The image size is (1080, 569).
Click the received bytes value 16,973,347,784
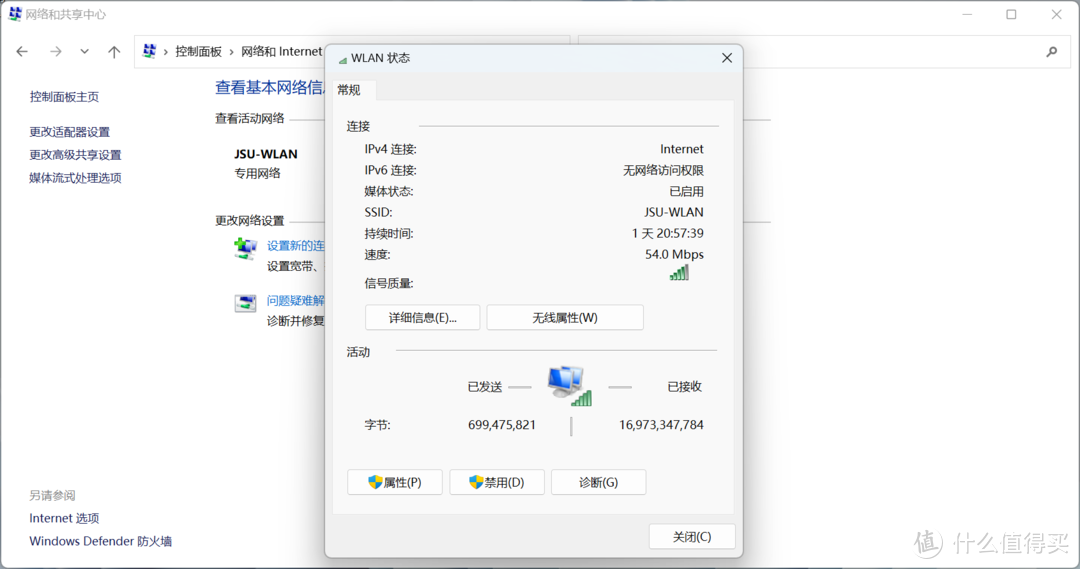(661, 425)
